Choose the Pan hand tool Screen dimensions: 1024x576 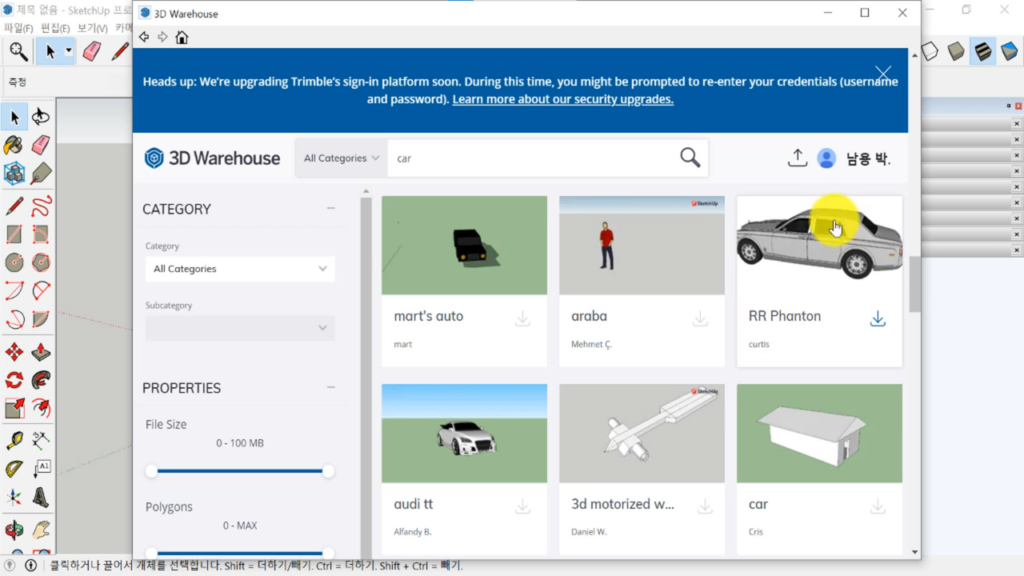(40, 530)
